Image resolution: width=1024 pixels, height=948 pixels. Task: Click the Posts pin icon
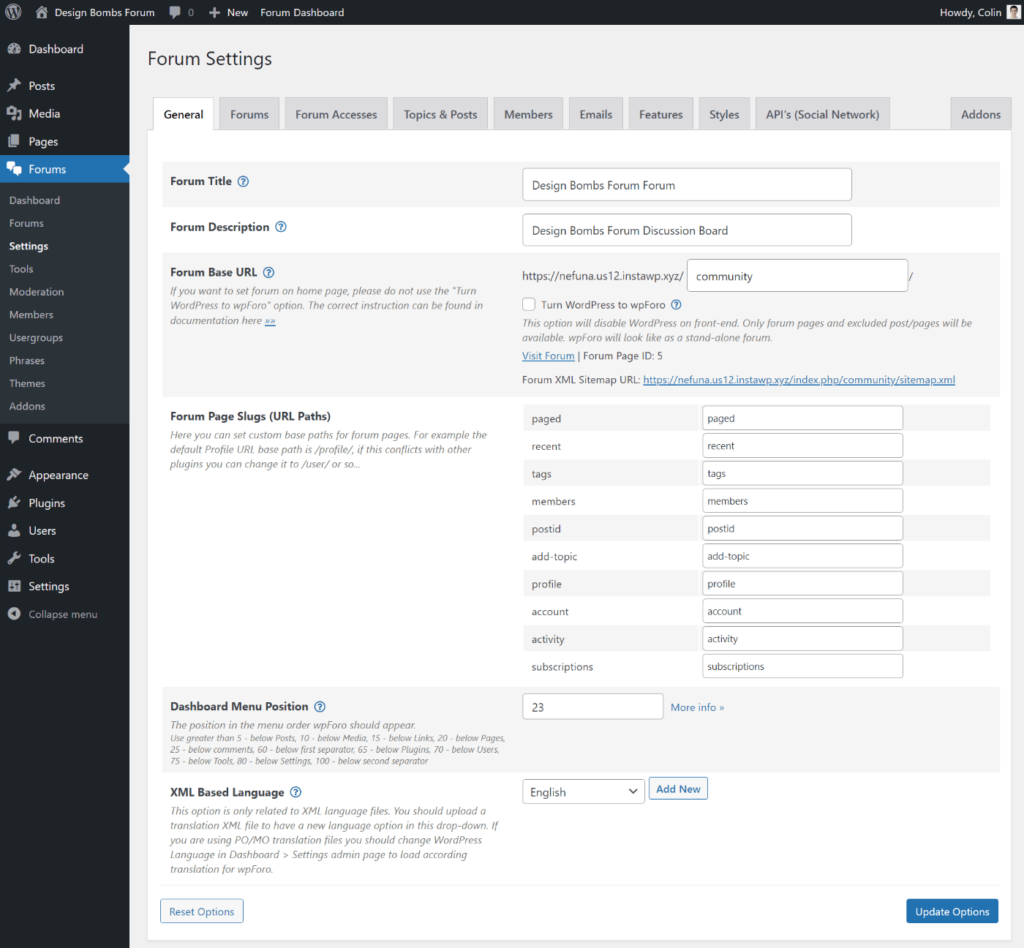(x=14, y=86)
